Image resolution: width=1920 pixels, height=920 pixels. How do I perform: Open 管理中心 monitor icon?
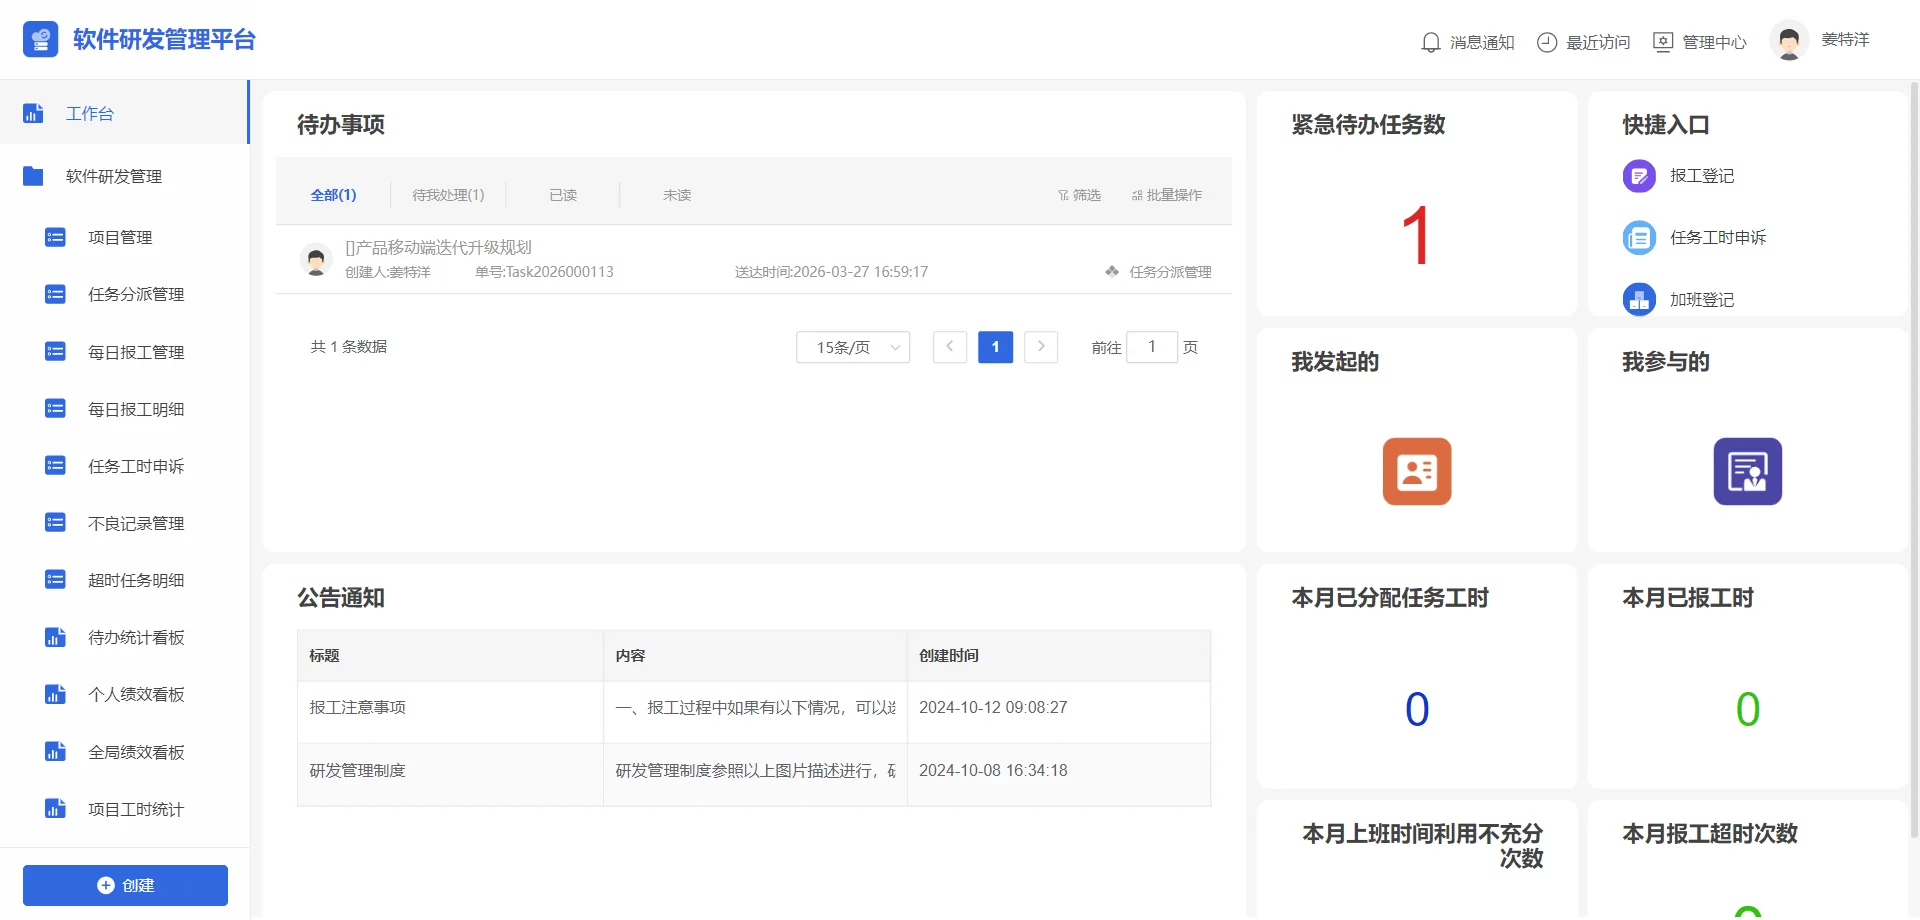tap(1663, 42)
